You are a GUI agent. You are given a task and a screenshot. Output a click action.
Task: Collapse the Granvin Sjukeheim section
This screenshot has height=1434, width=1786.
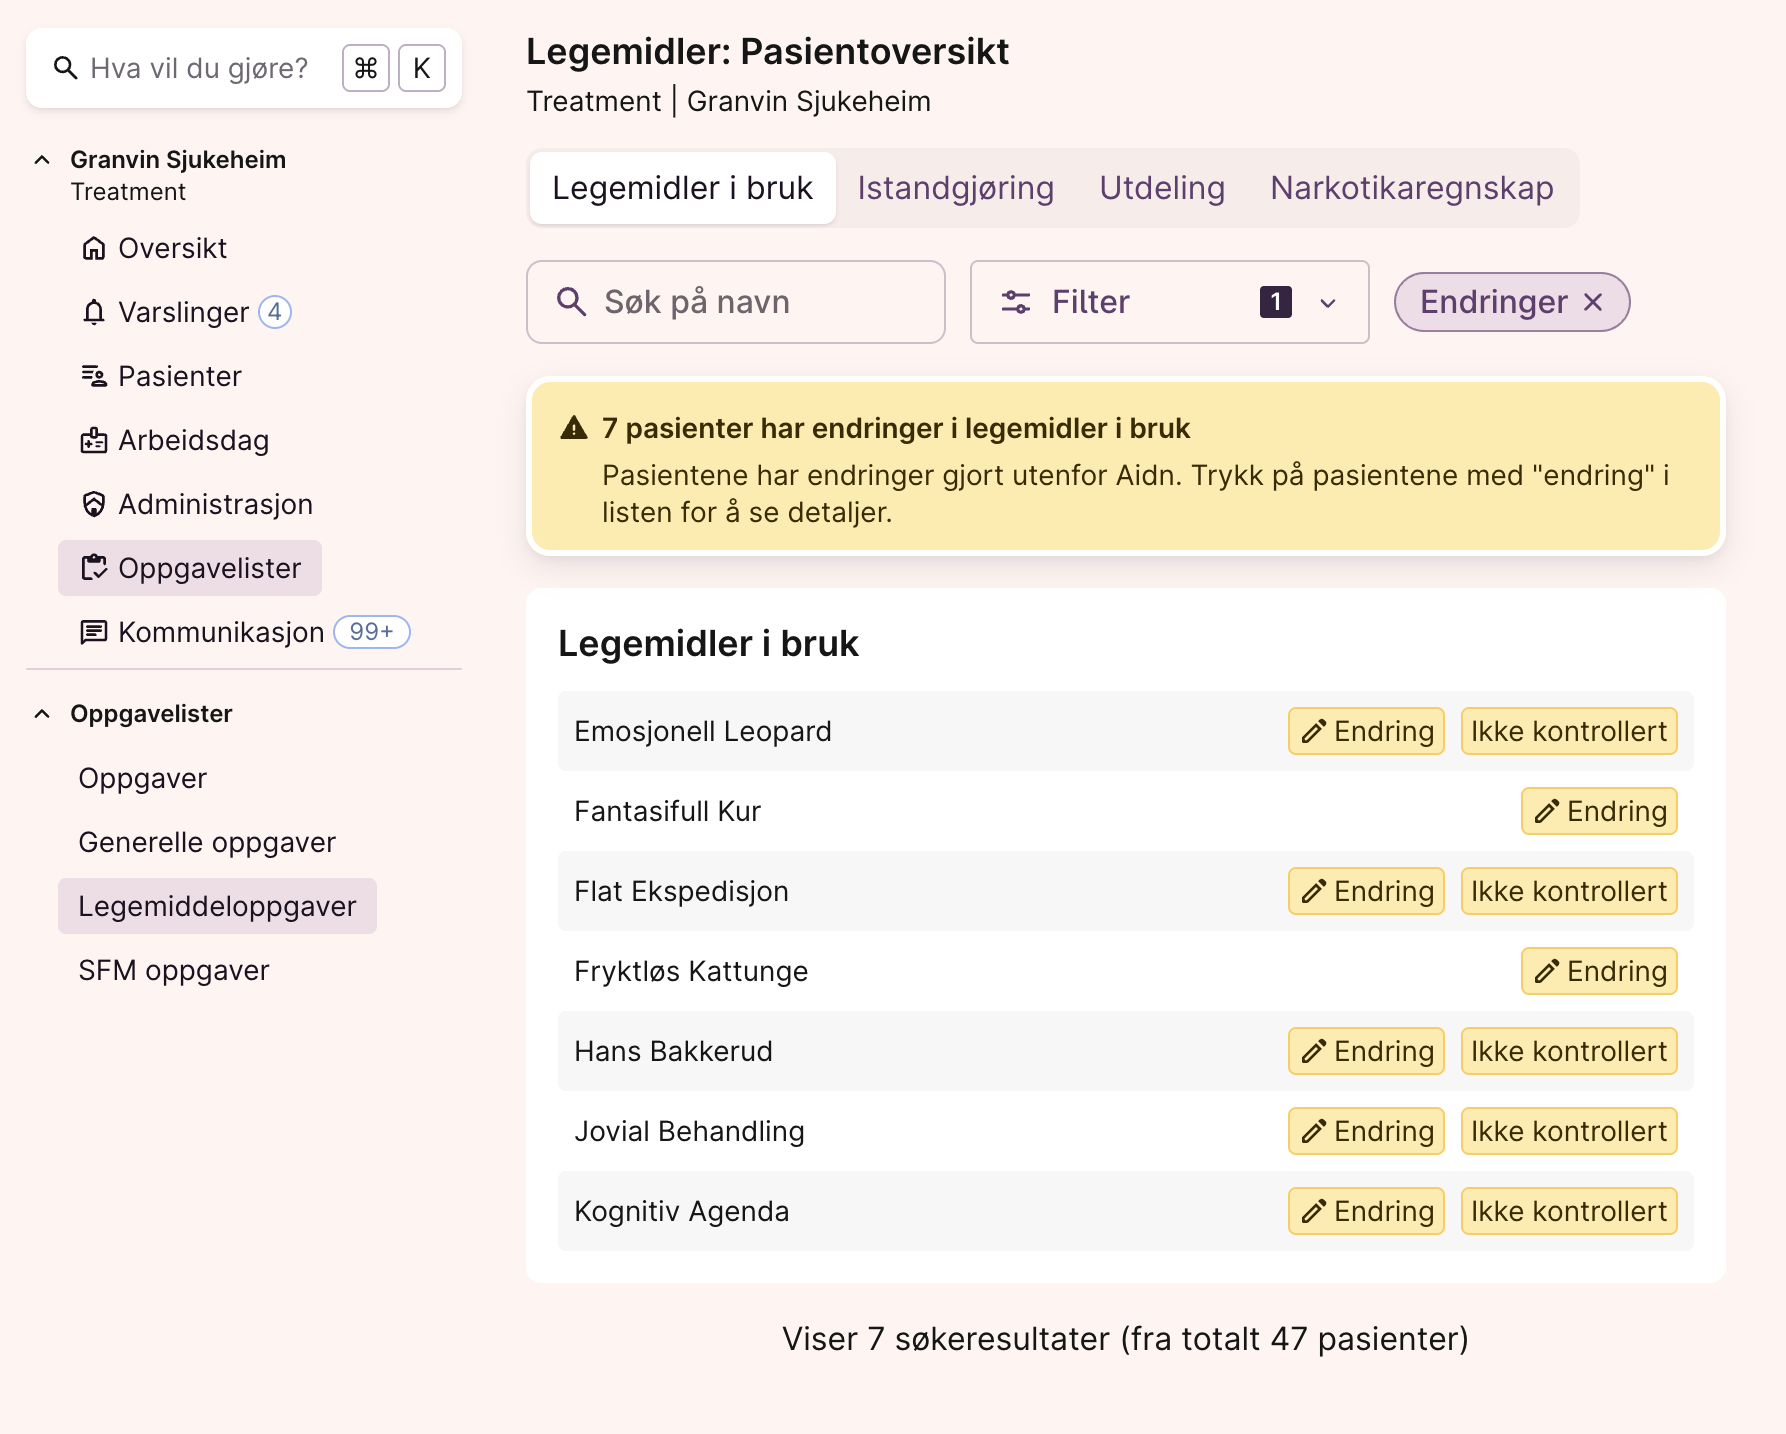(x=42, y=160)
